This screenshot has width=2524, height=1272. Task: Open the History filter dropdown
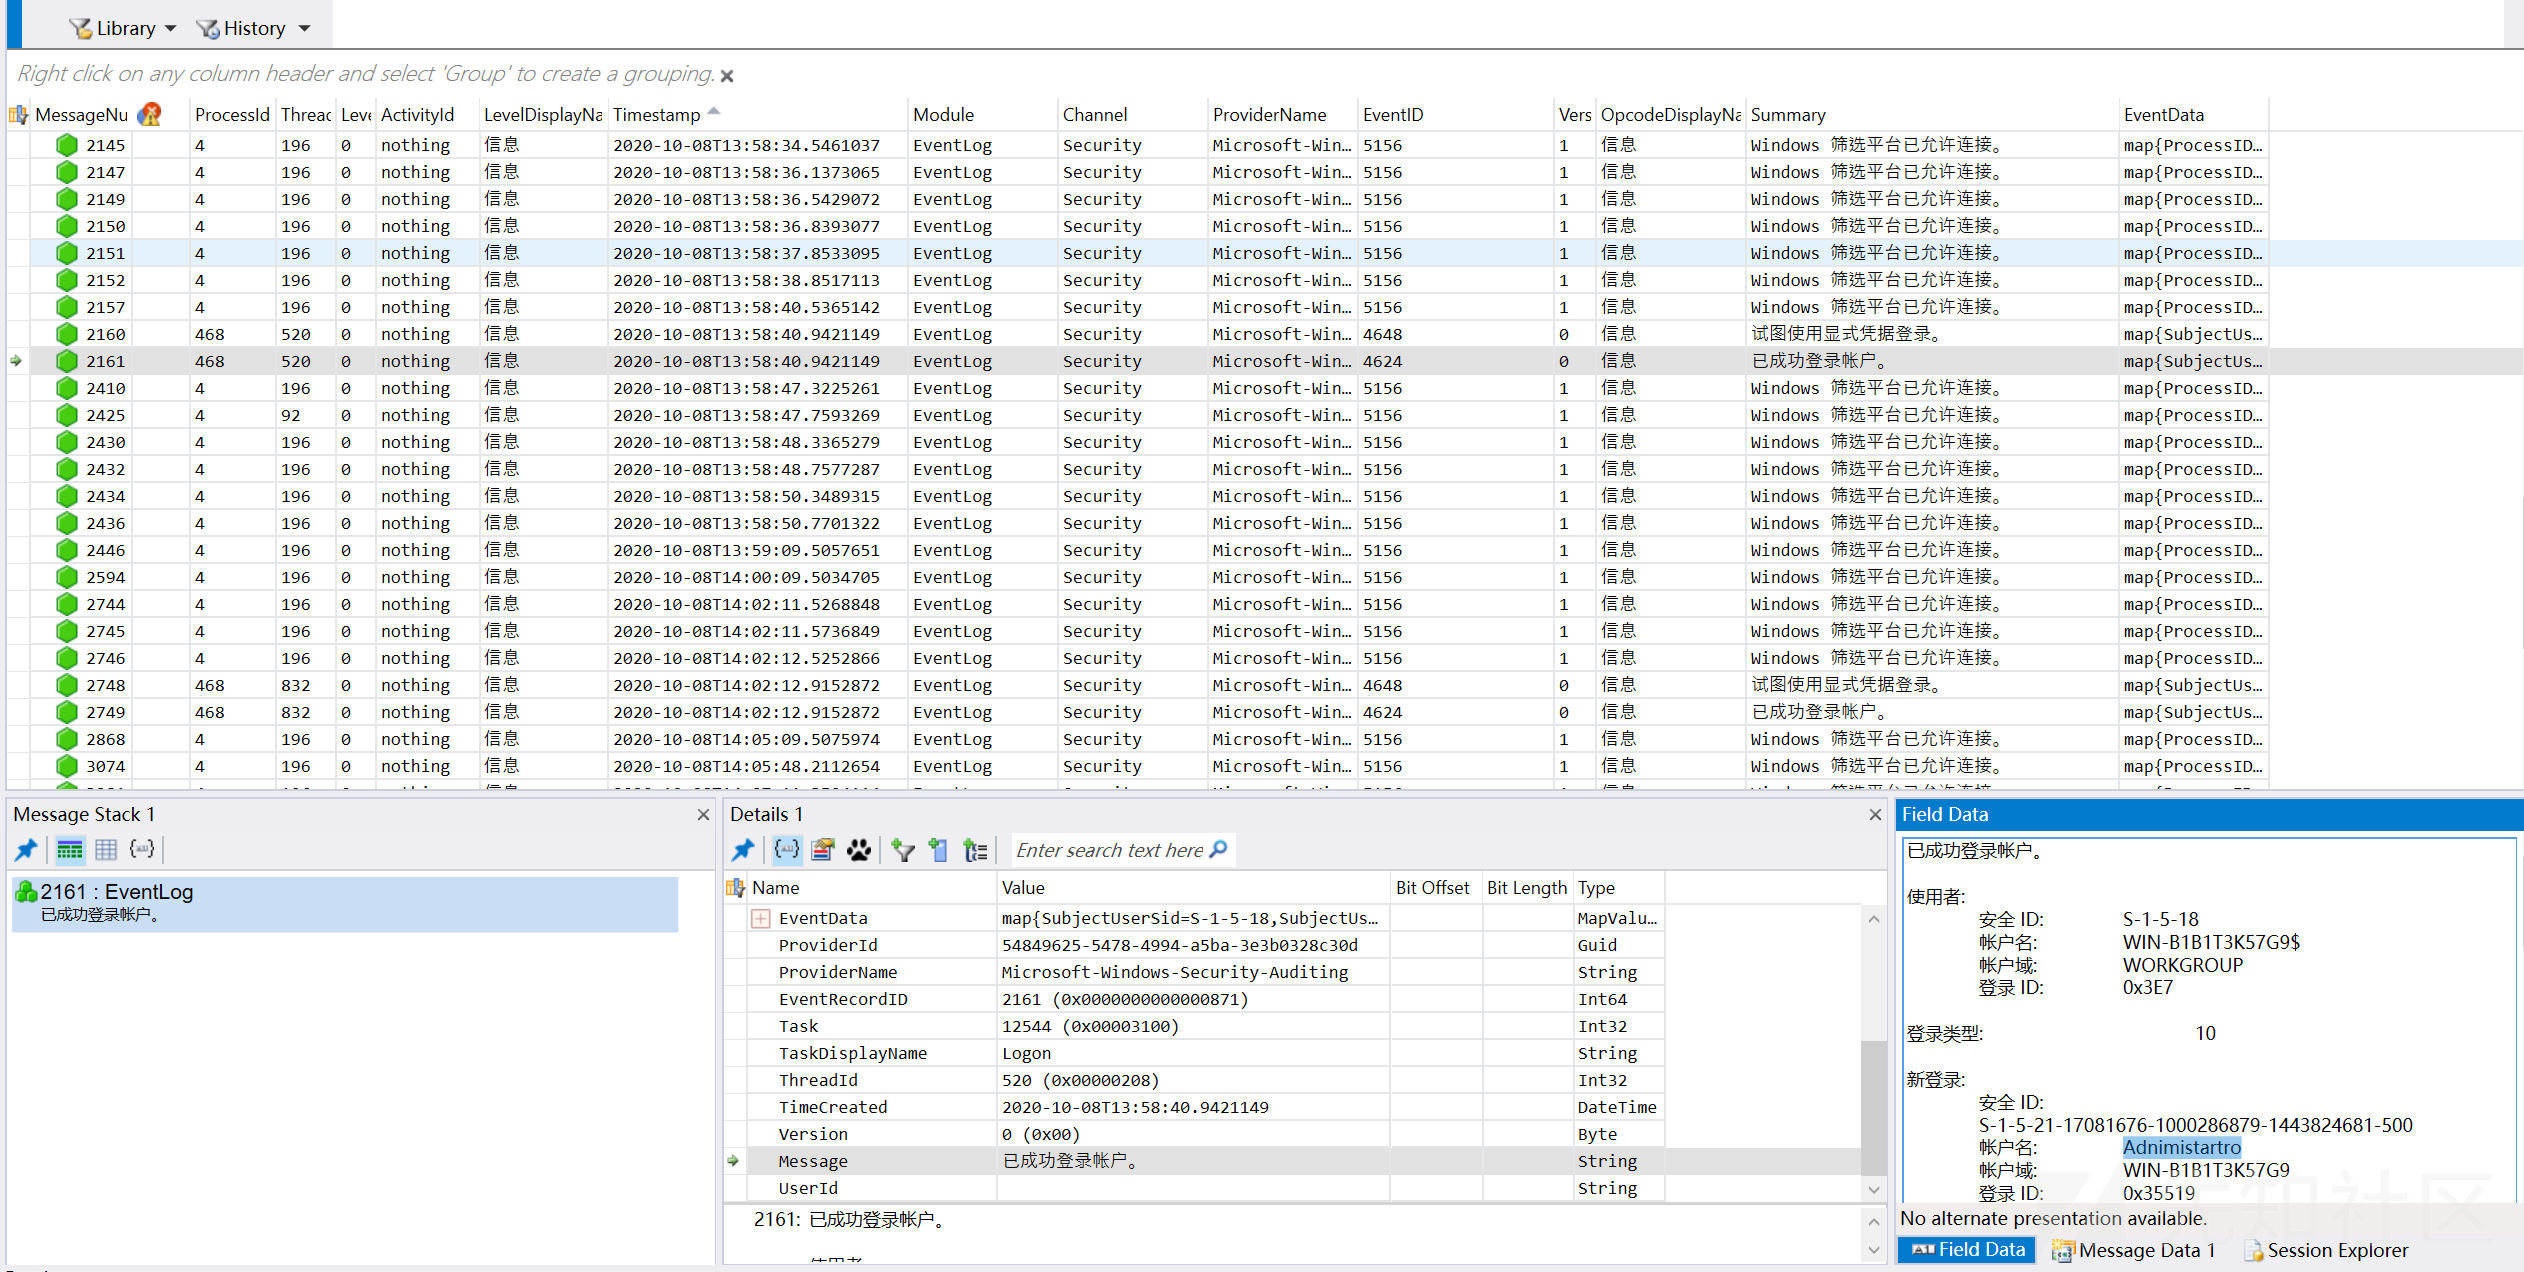coord(253,28)
